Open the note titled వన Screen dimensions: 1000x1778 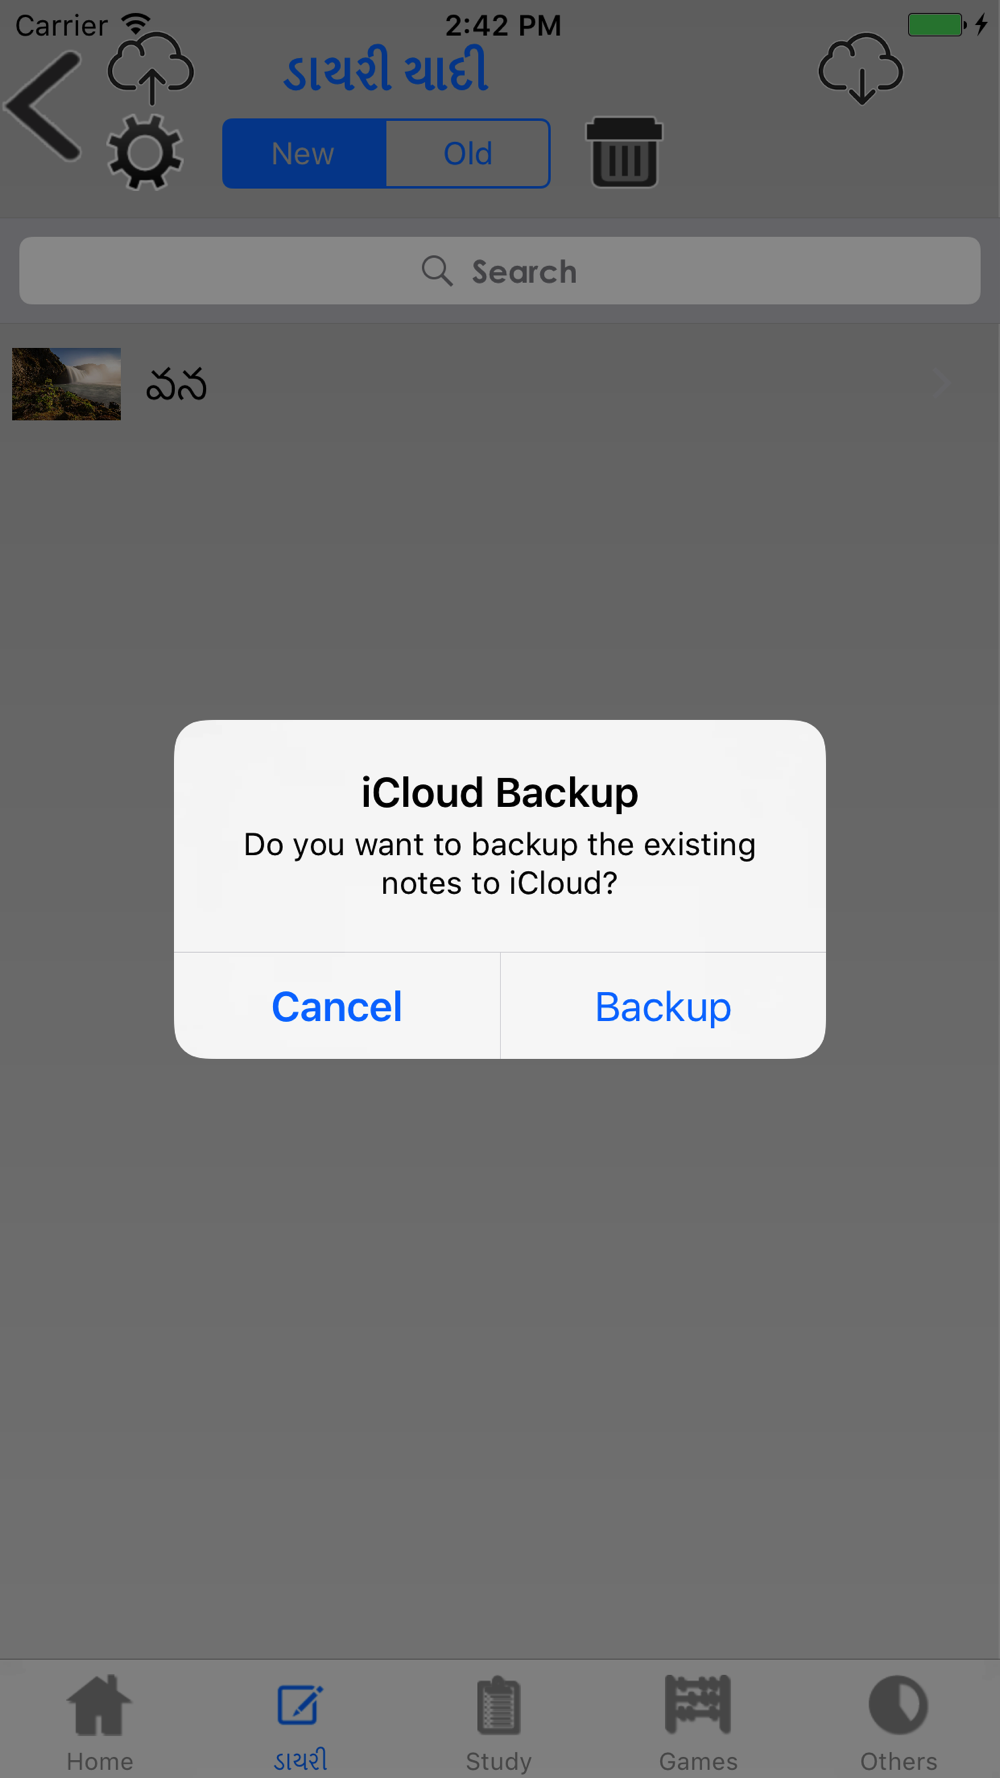click(x=176, y=385)
